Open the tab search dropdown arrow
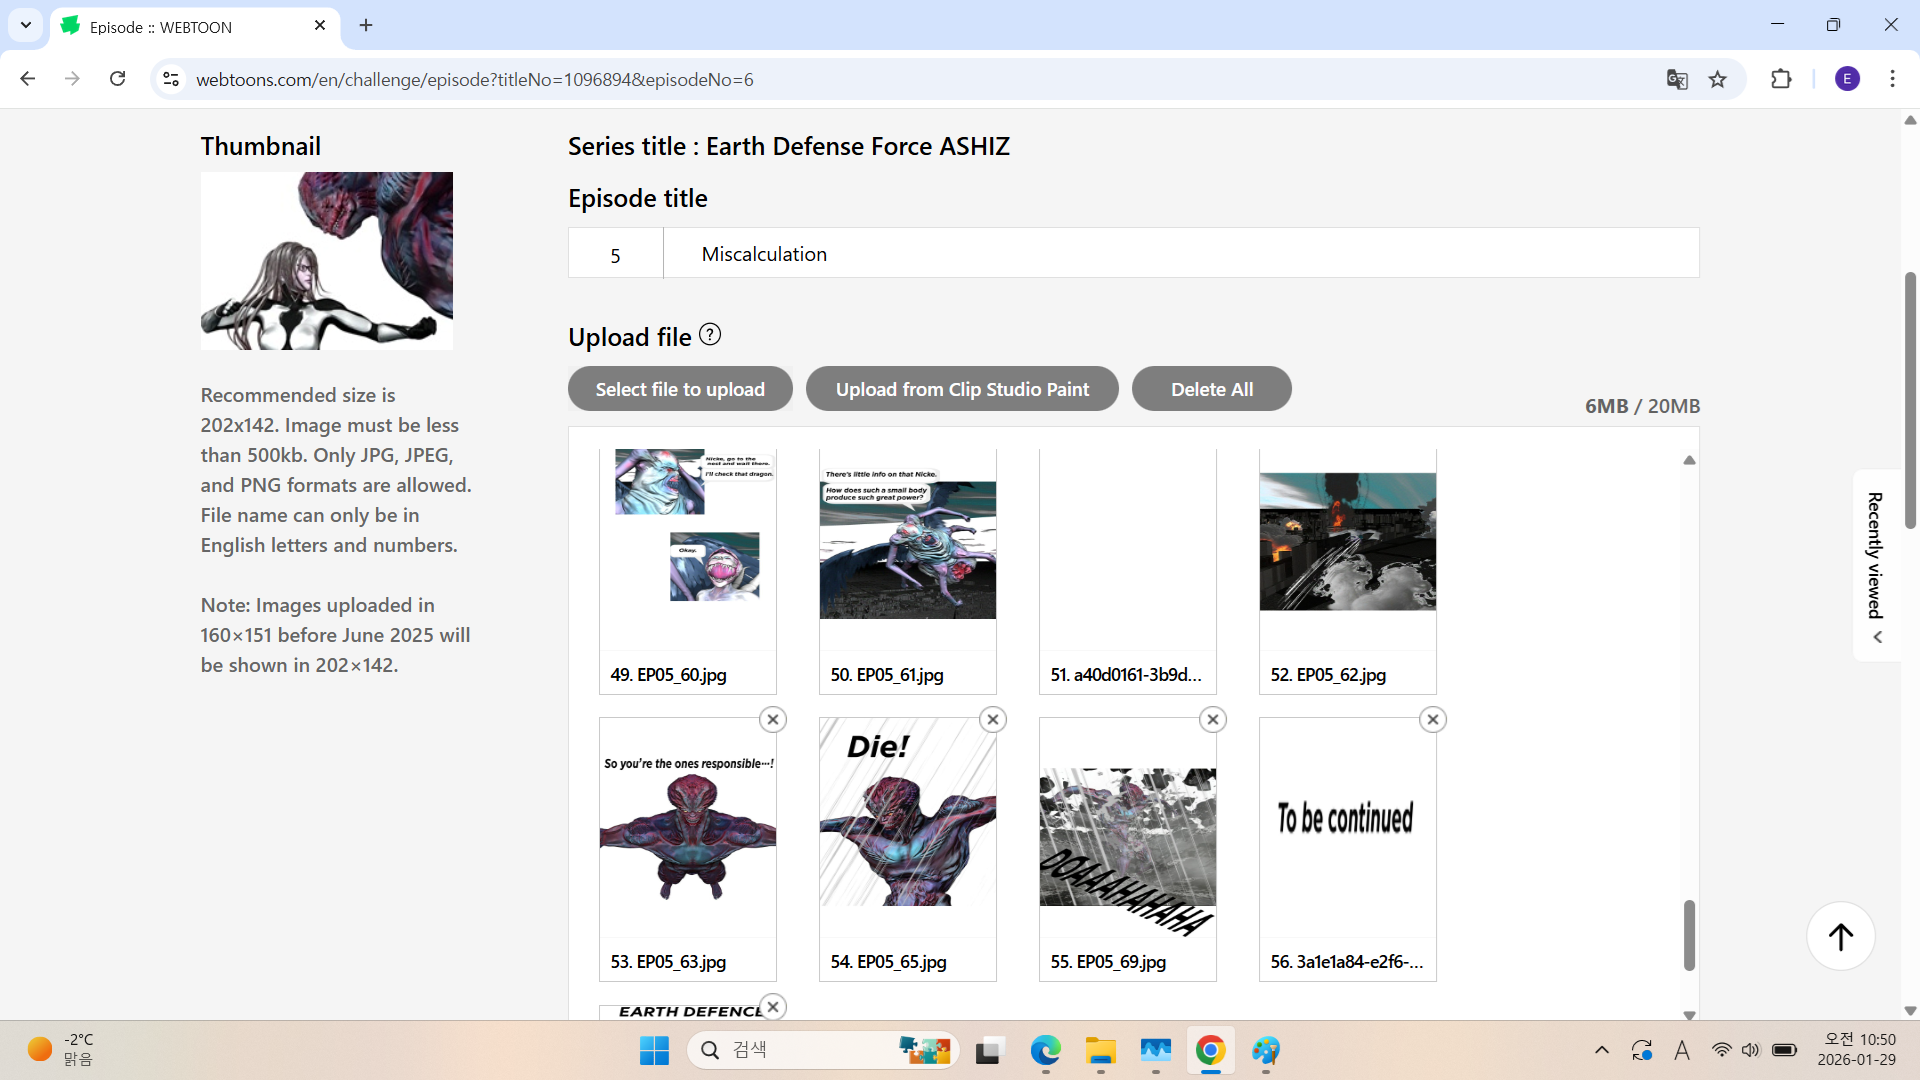Image resolution: width=1920 pixels, height=1080 pixels. [26, 26]
